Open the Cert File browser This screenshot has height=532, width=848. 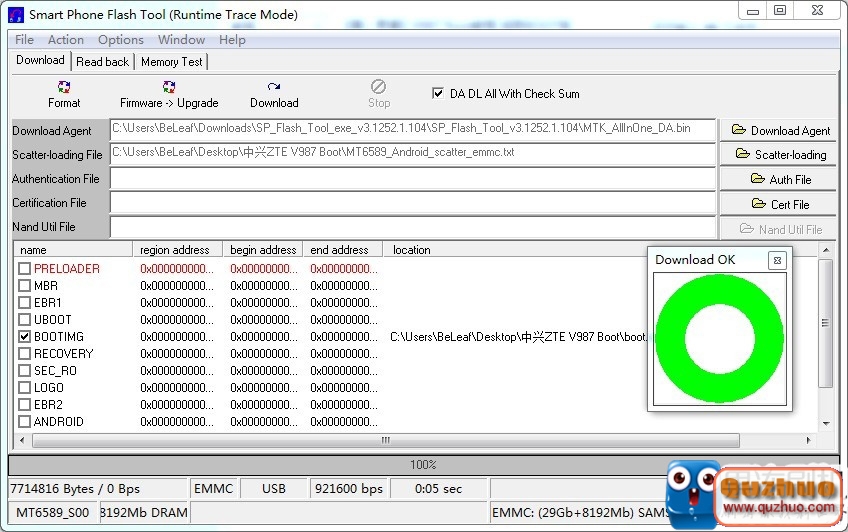[779, 204]
